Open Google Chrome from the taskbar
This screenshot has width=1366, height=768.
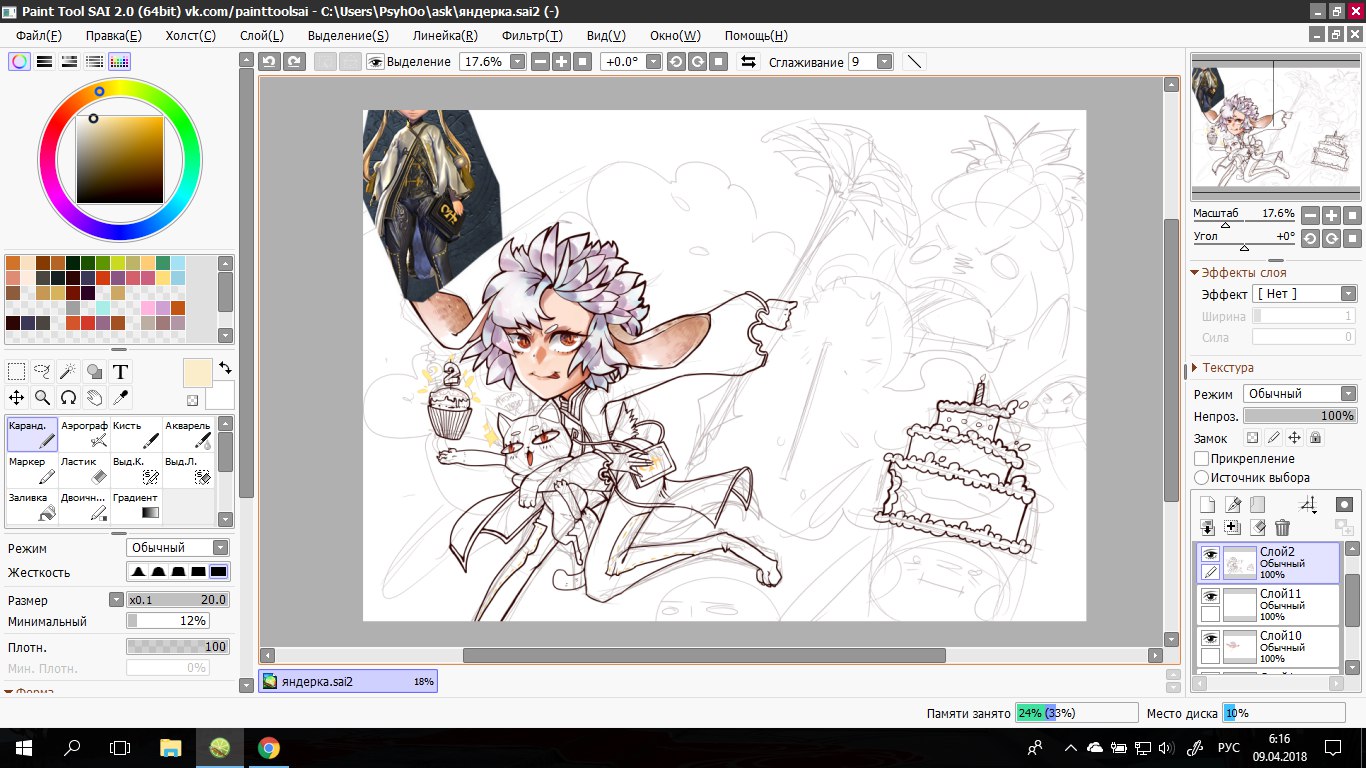268,747
